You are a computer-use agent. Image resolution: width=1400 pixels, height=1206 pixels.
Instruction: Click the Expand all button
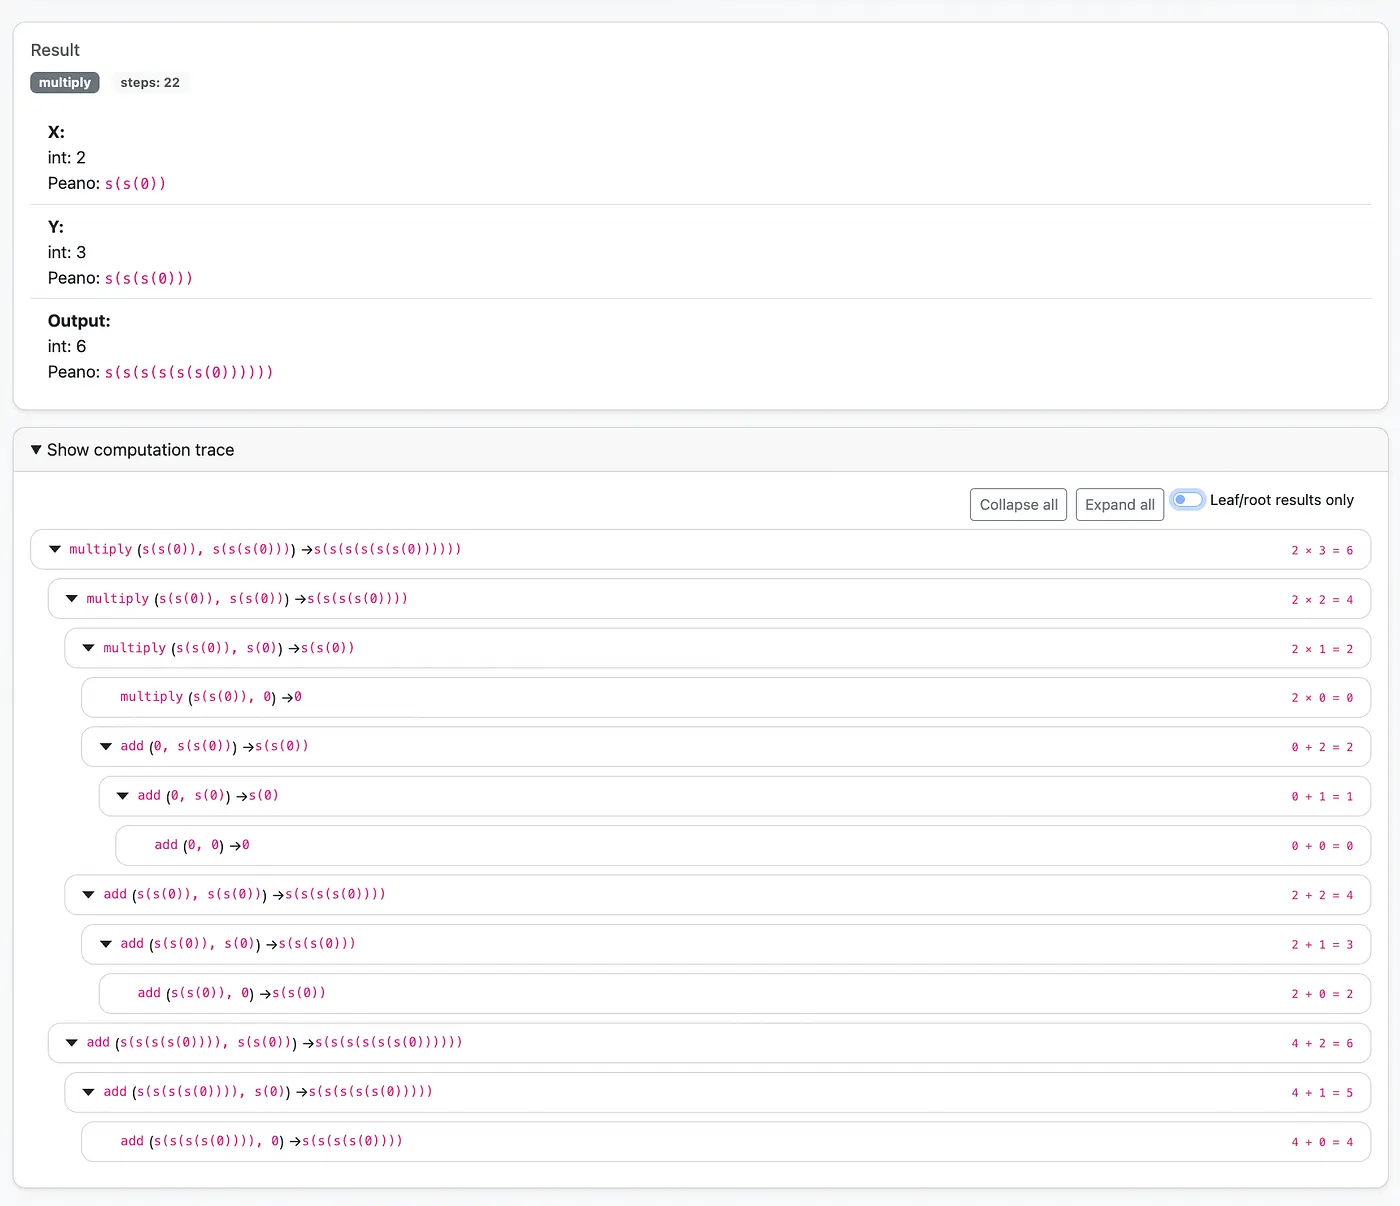click(1119, 505)
